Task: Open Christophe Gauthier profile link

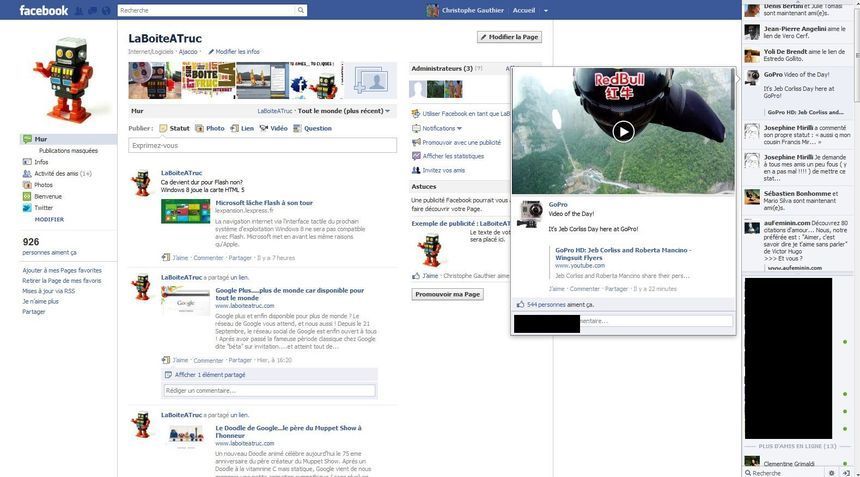Action: pos(472,10)
